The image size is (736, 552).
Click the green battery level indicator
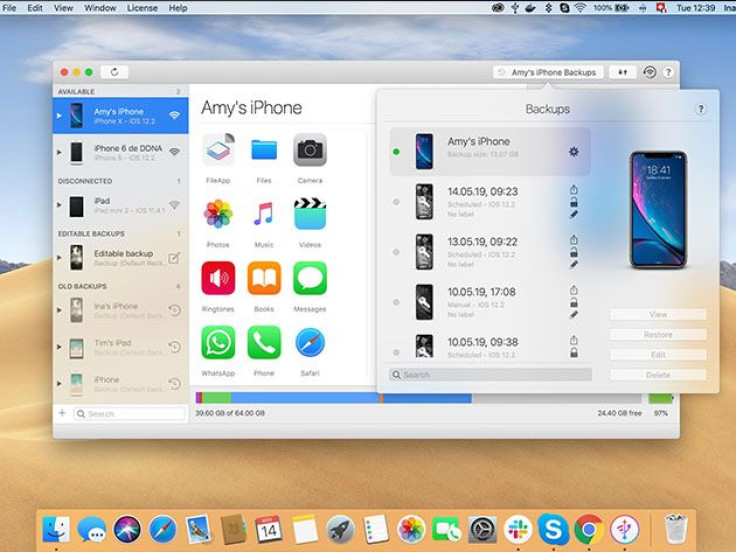[660, 398]
